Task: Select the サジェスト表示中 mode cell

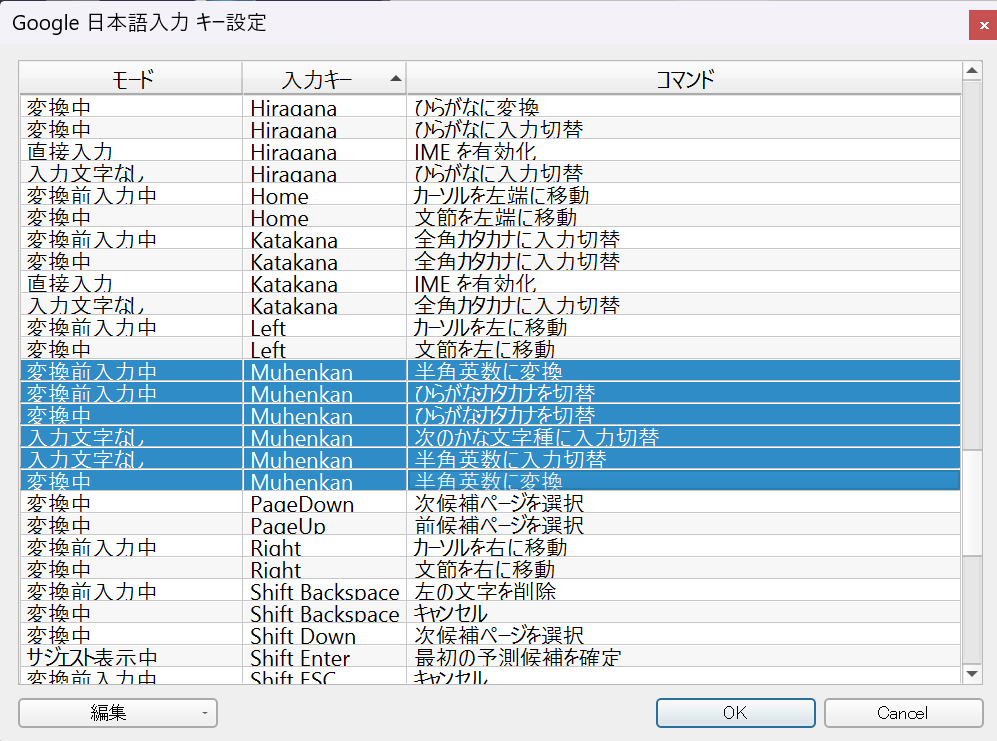Action: click(131, 656)
